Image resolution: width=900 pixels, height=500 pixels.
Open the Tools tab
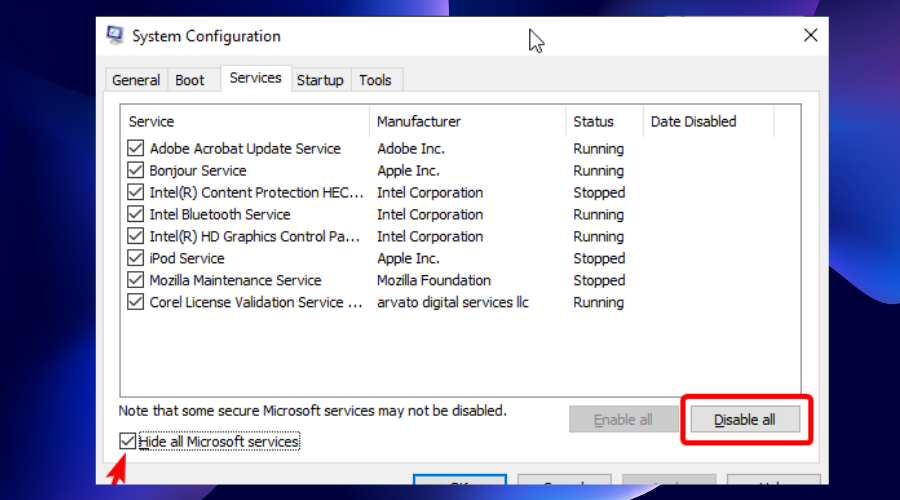tap(375, 80)
